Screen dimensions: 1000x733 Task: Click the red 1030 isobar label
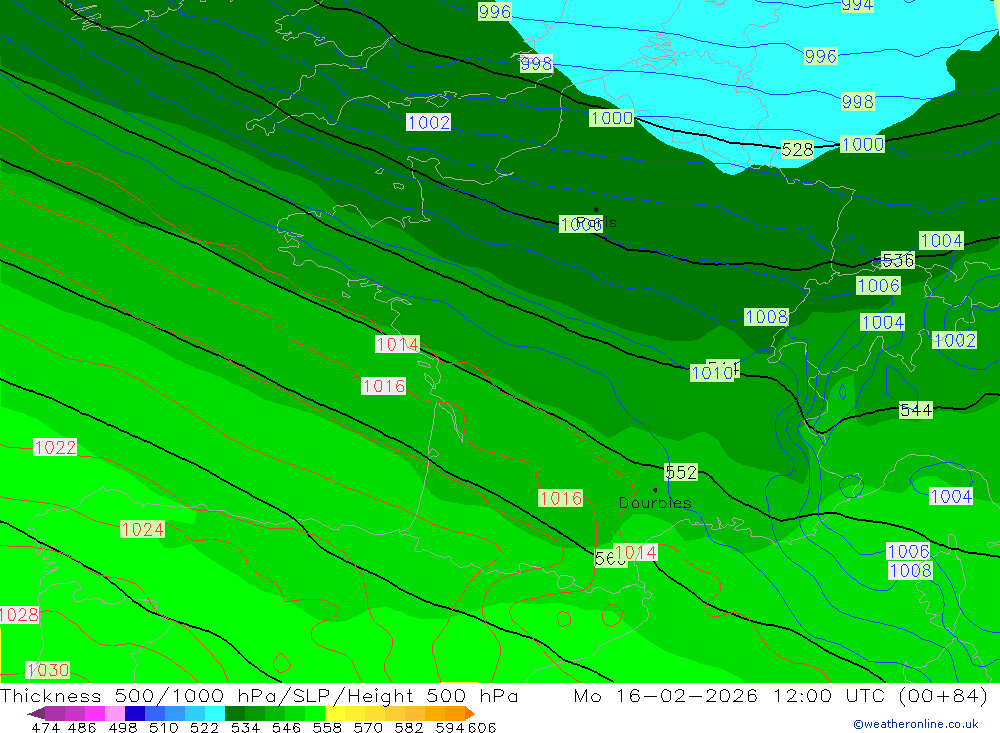(x=48, y=670)
